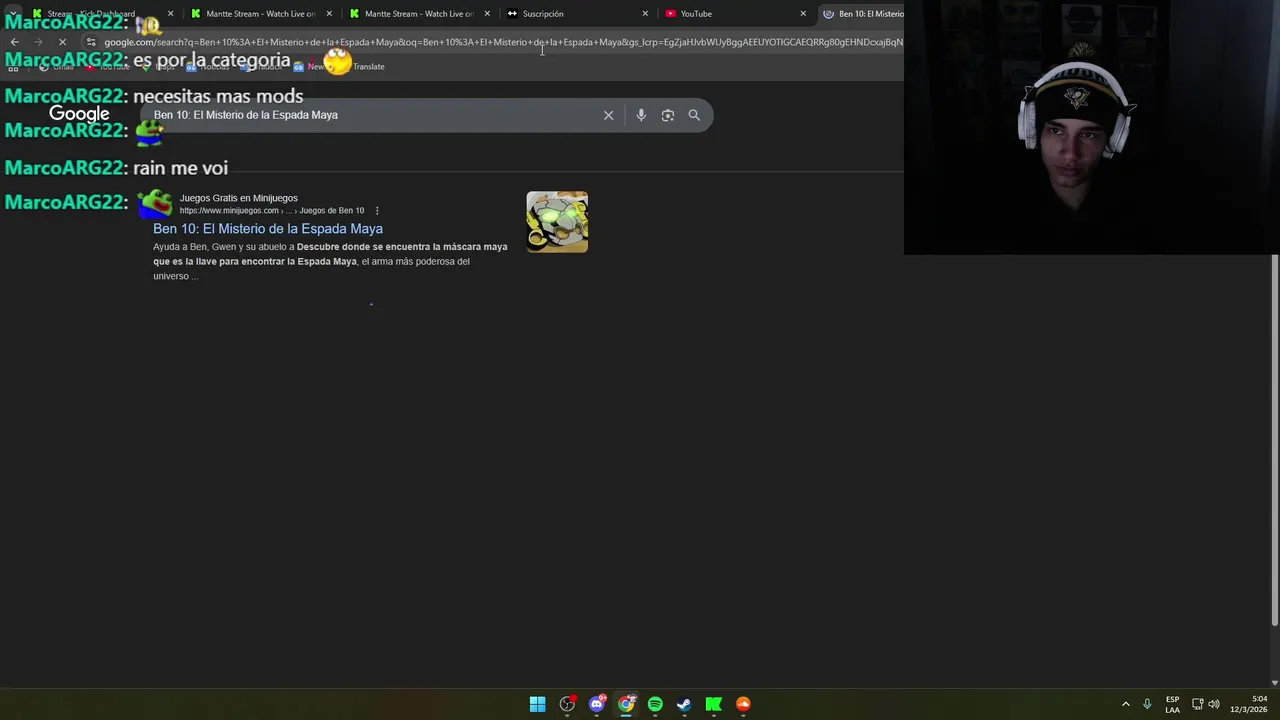Click the page vertical scrollbar

(1274, 440)
